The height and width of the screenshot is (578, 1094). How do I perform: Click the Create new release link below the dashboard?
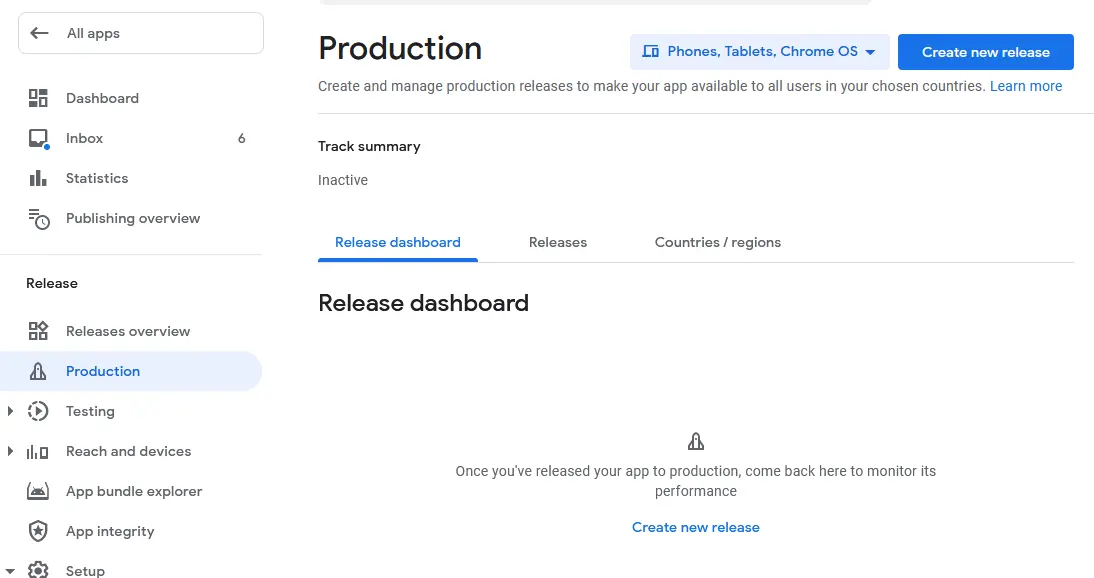click(695, 527)
